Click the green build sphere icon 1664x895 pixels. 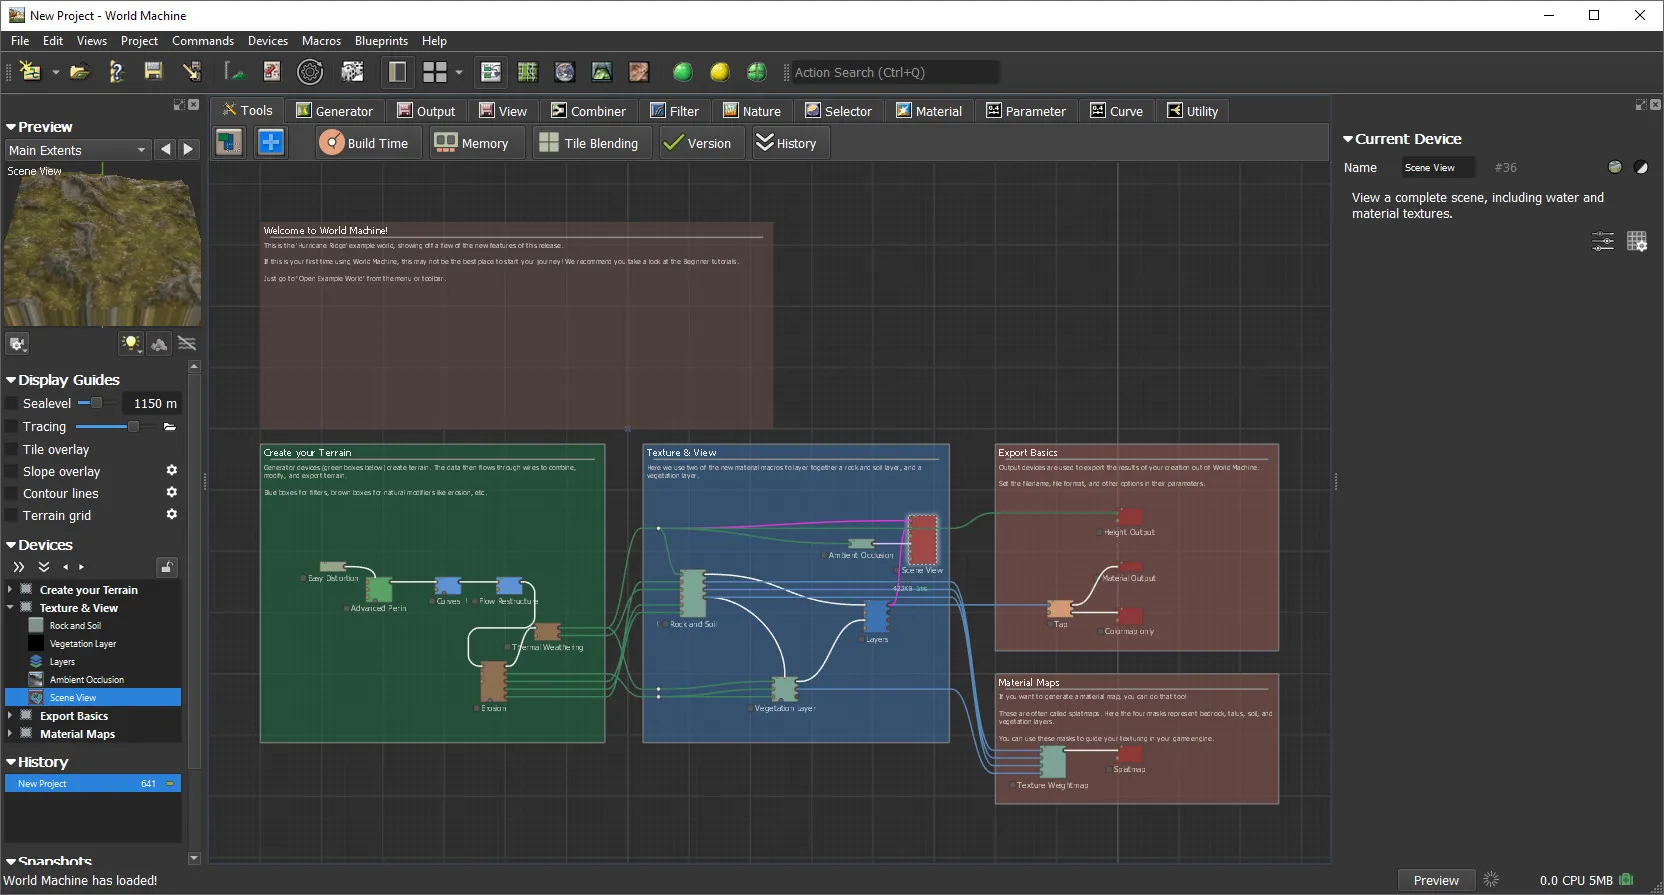[x=683, y=72]
